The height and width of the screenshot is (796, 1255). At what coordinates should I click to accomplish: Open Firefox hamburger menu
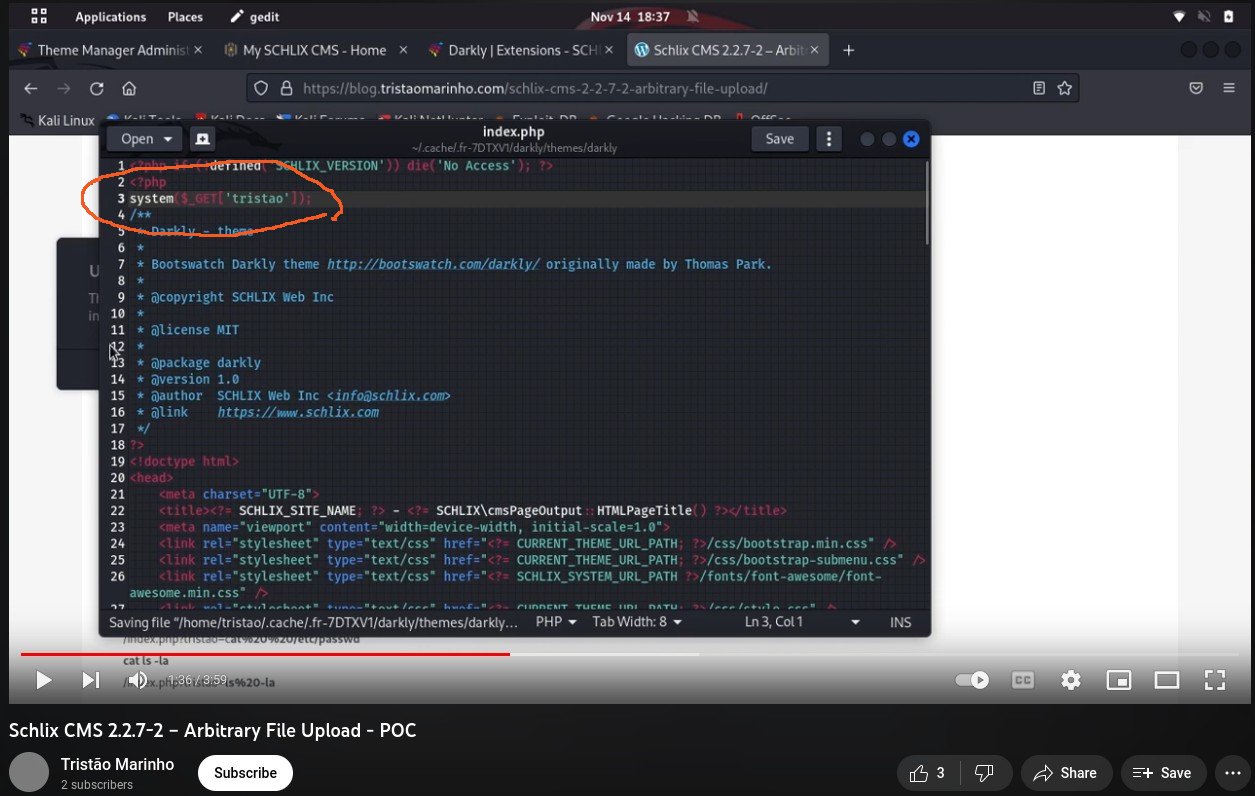1228,88
